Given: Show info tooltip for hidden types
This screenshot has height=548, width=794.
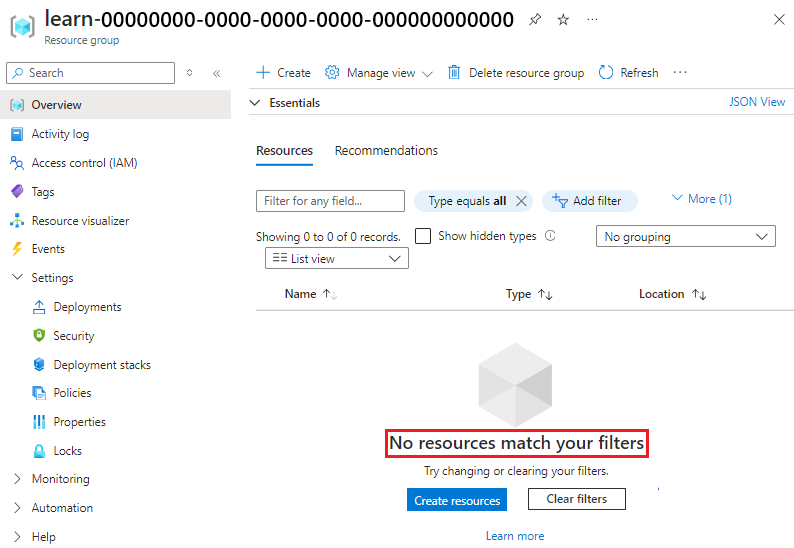Looking at the screenshot, I should coord(550,236).
